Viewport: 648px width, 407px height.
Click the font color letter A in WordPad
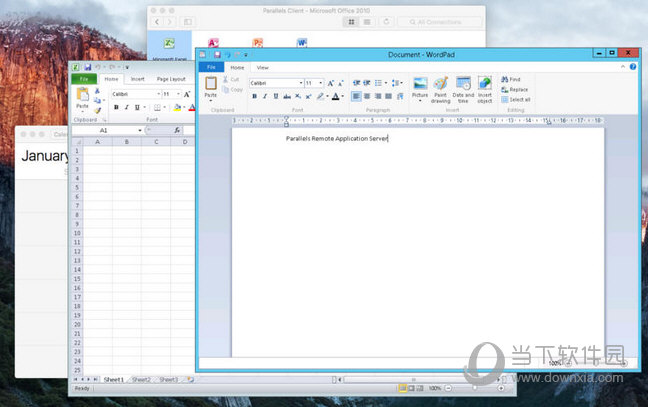[336, 96]
